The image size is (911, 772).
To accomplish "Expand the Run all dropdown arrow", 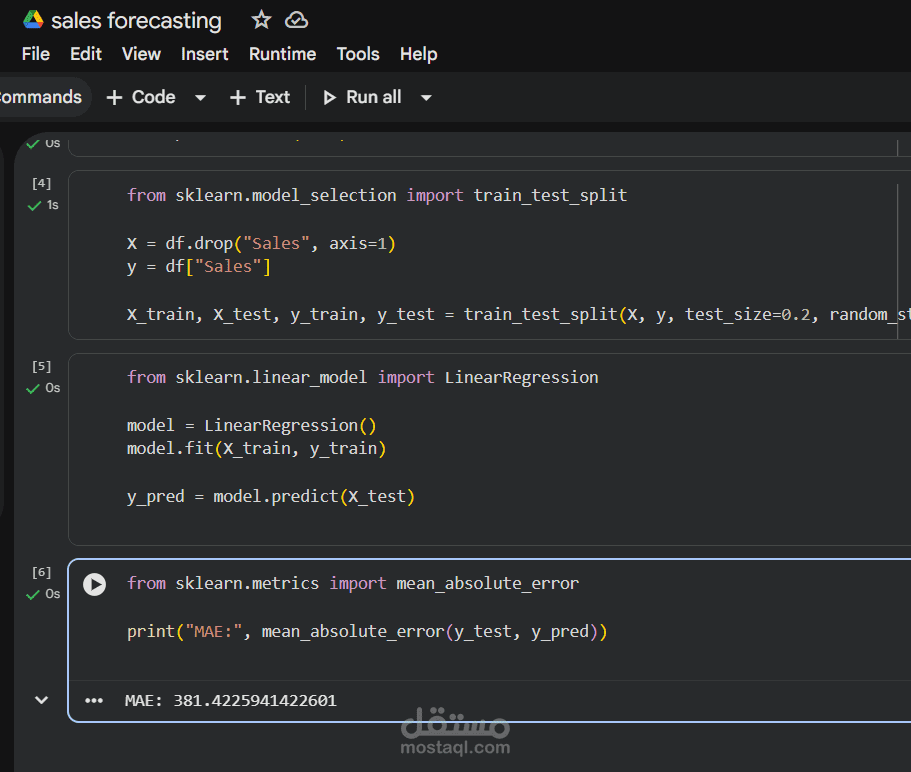I will [426, 98].
